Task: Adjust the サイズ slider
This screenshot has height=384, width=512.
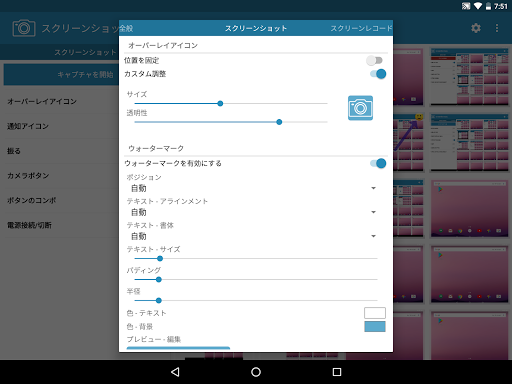Action: tap(231, 104)
